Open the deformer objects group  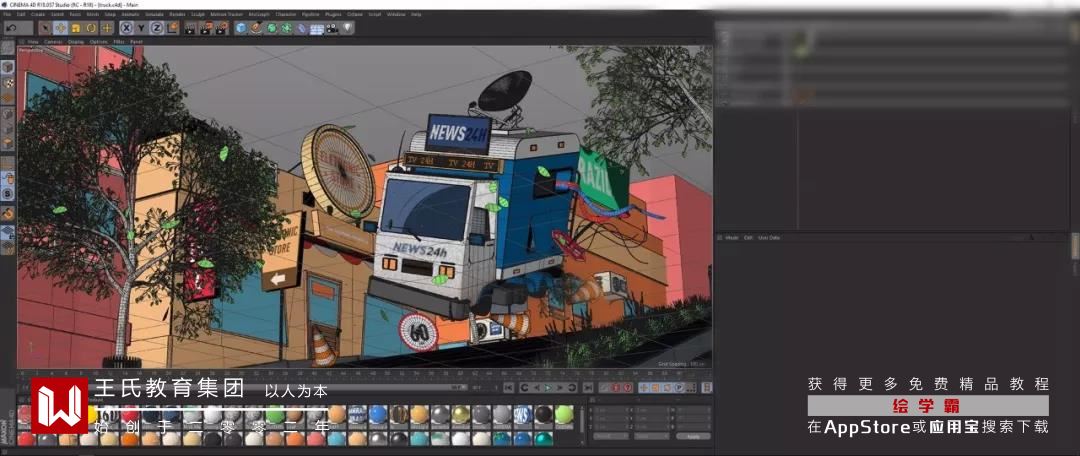pos(302,28)
